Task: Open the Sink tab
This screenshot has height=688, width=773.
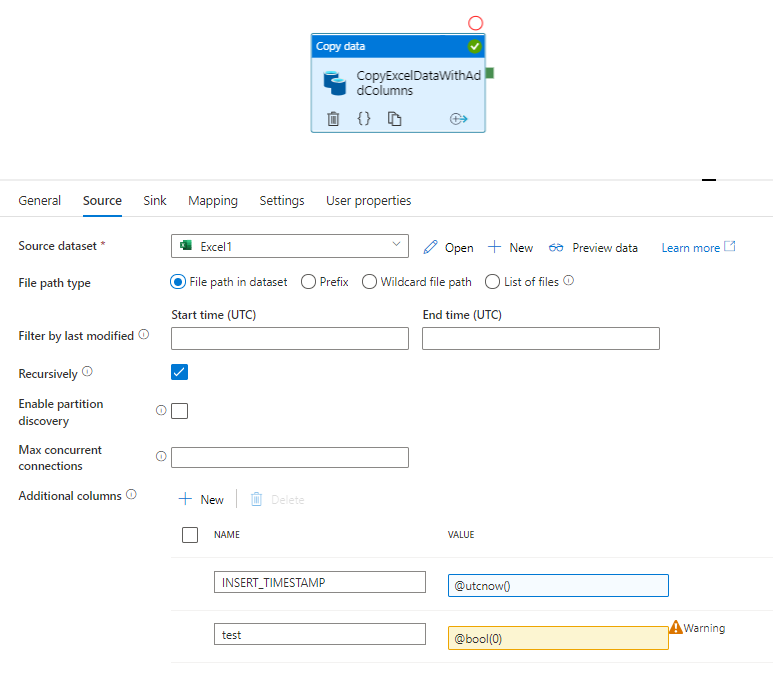Action: click(155, 201)
